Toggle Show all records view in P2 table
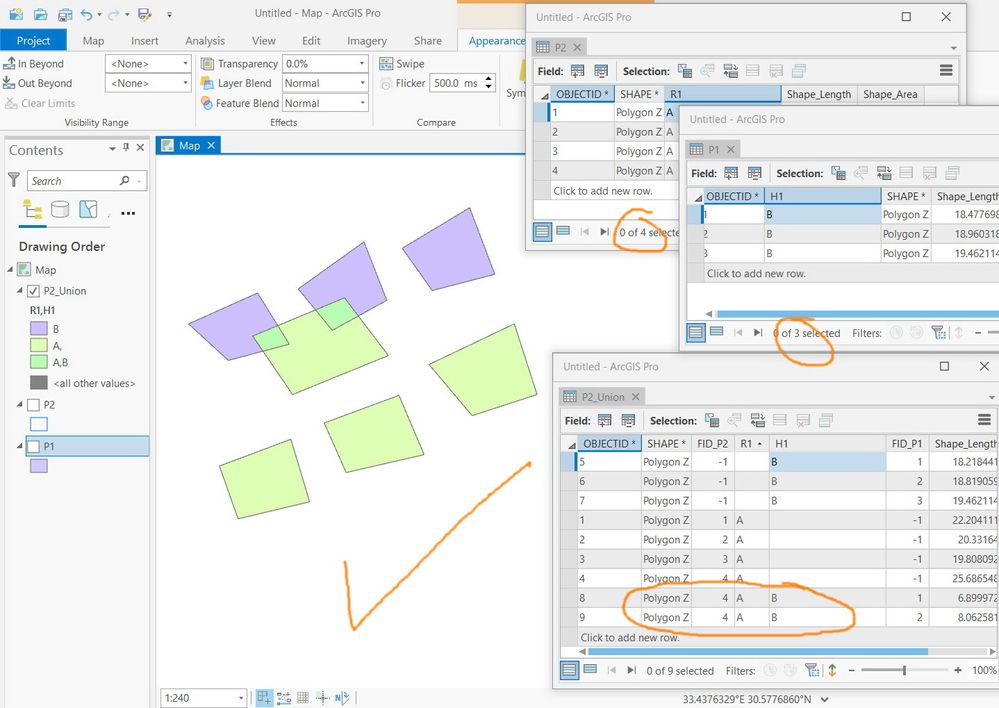The height and width of the screenshot is (708, 999). point(542,231)
